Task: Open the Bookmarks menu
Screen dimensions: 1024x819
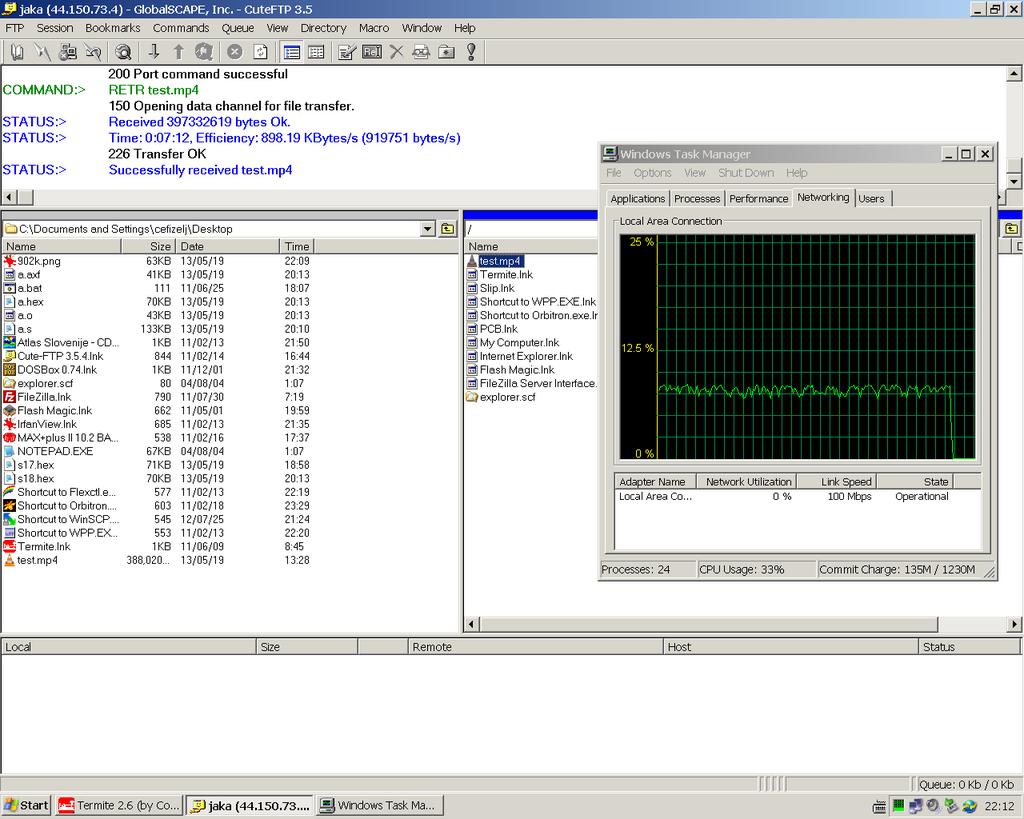Action: click(x=113, y=28)
